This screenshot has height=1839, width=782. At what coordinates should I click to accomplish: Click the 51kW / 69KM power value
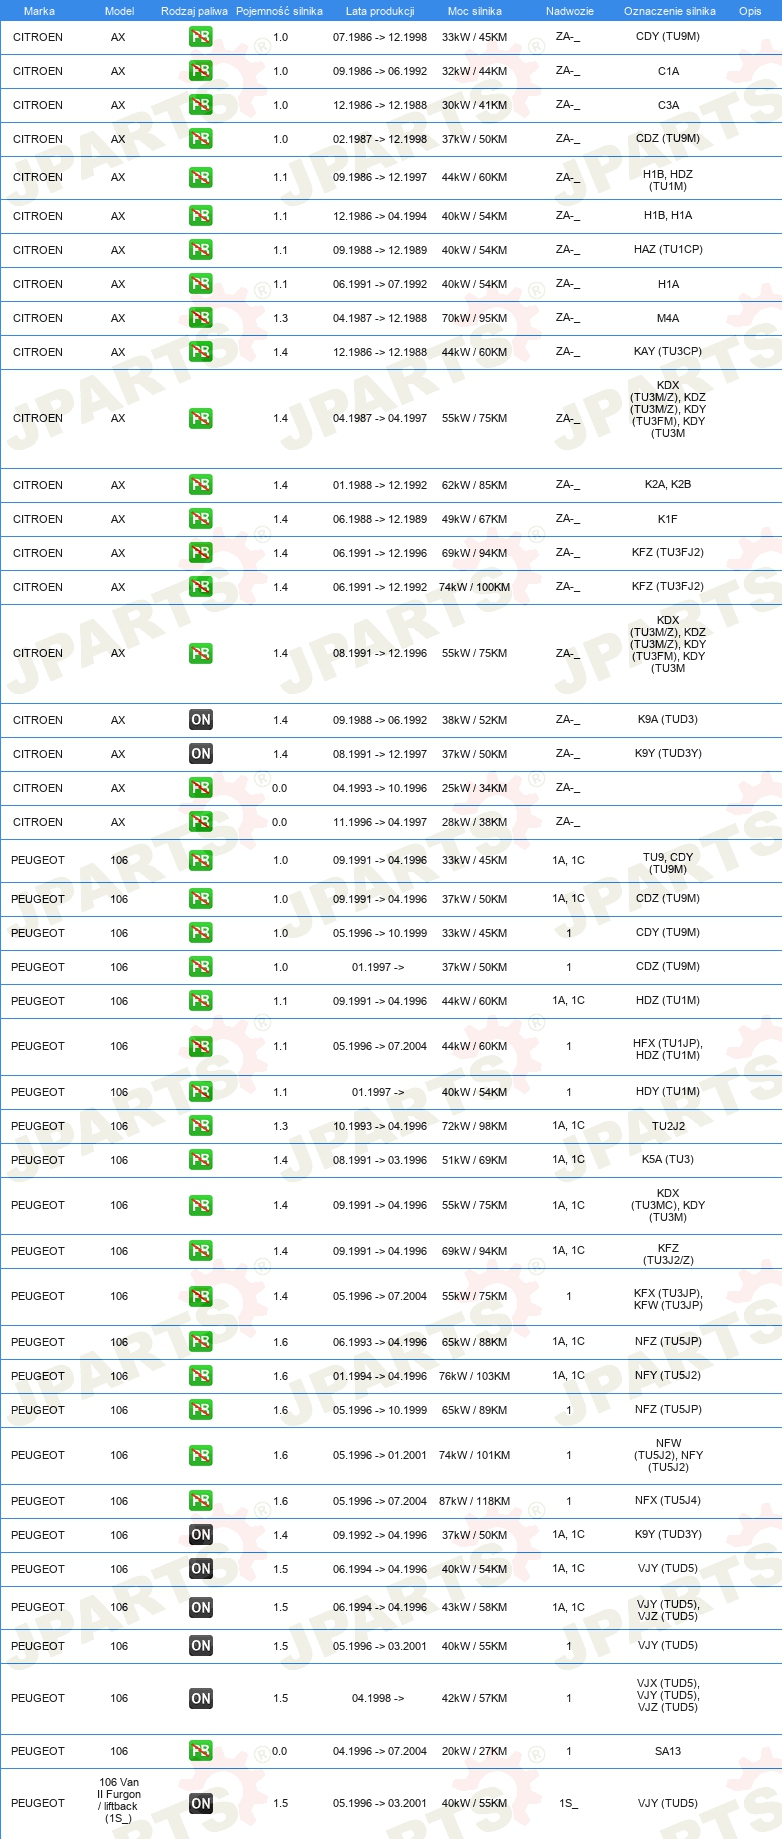coord(475,1160)
